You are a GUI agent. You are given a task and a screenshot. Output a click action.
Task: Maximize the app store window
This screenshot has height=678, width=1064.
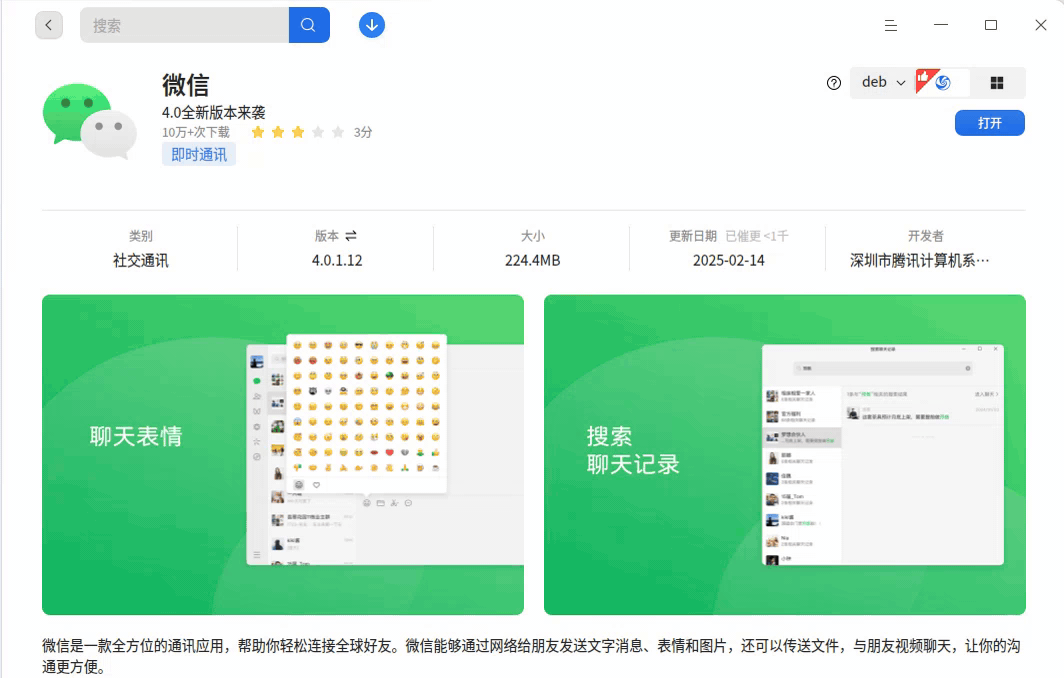coord(991,25)
